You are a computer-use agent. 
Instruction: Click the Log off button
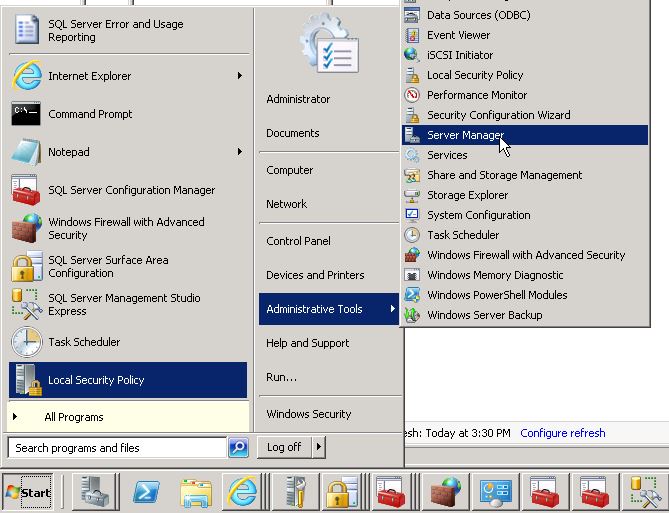click(x=284, y=447)
